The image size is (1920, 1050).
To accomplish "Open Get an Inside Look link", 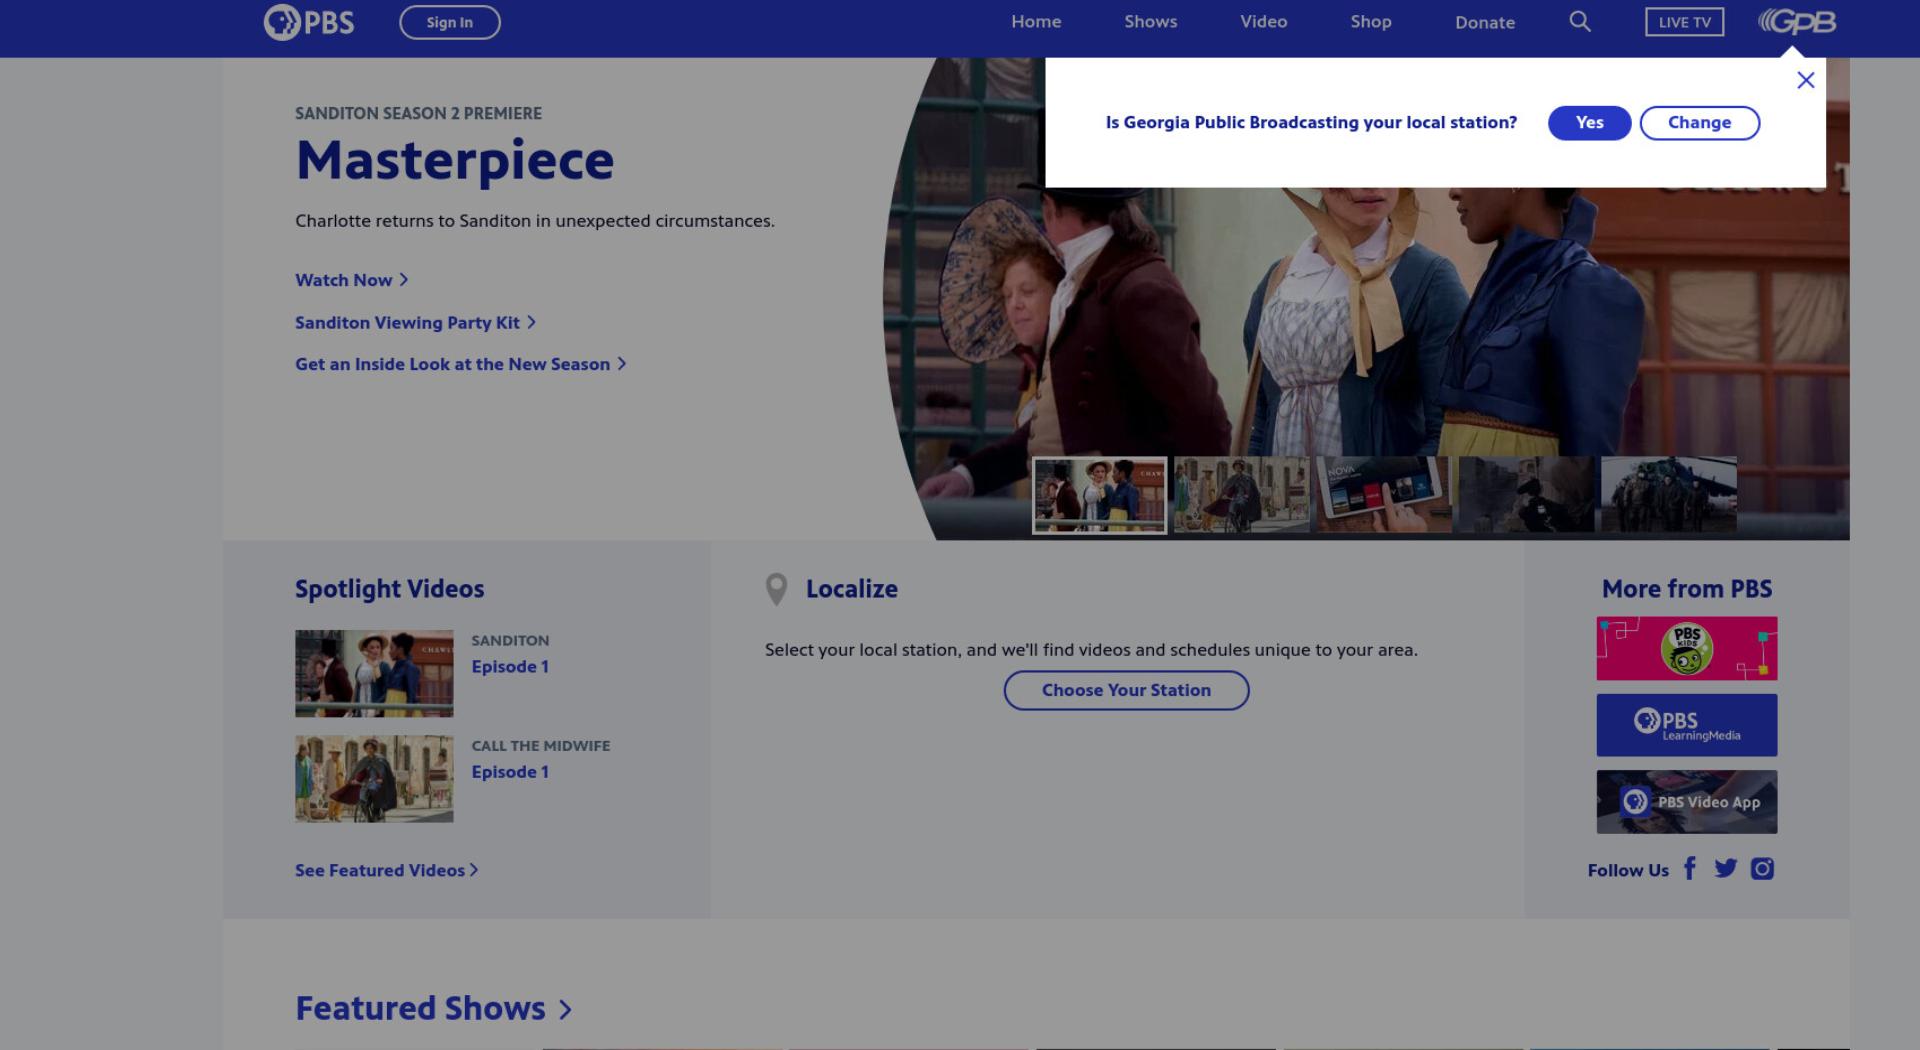I will pos(461,364).
